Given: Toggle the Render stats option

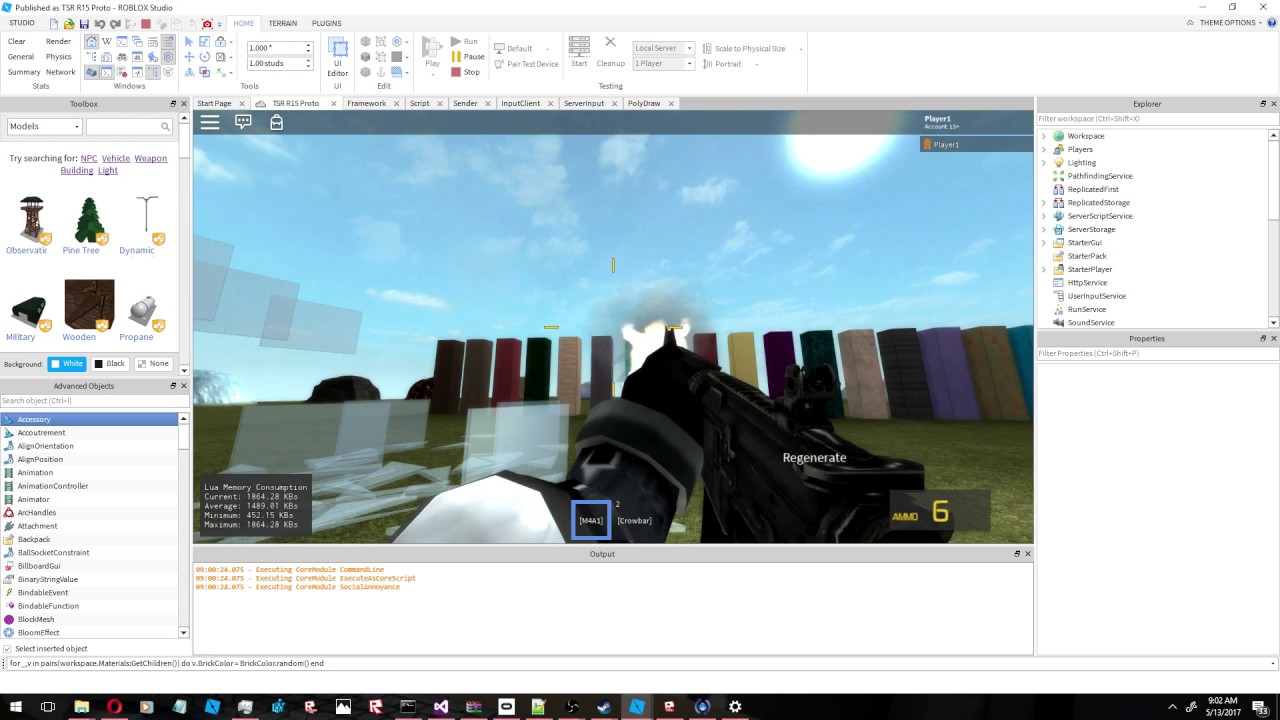Looking at the screenshot, I should coord(58,42).
